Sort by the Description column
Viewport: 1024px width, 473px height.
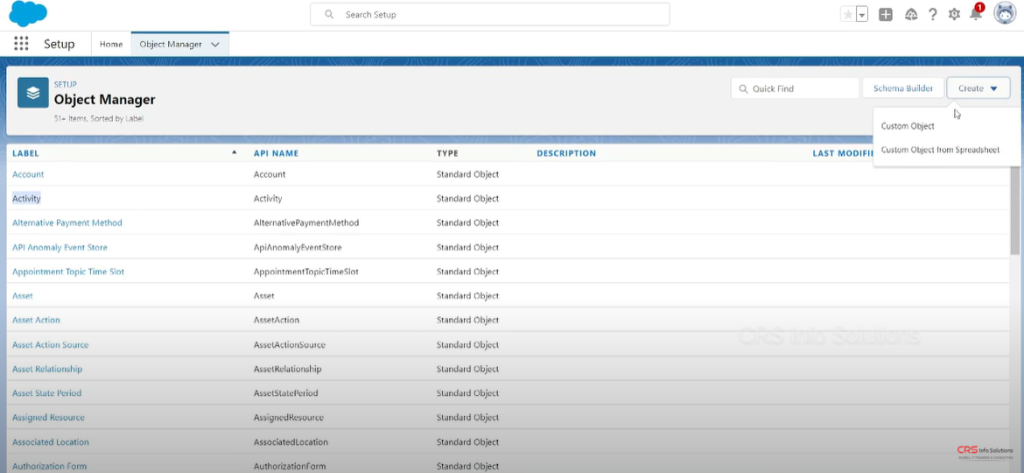pos(566,154)
